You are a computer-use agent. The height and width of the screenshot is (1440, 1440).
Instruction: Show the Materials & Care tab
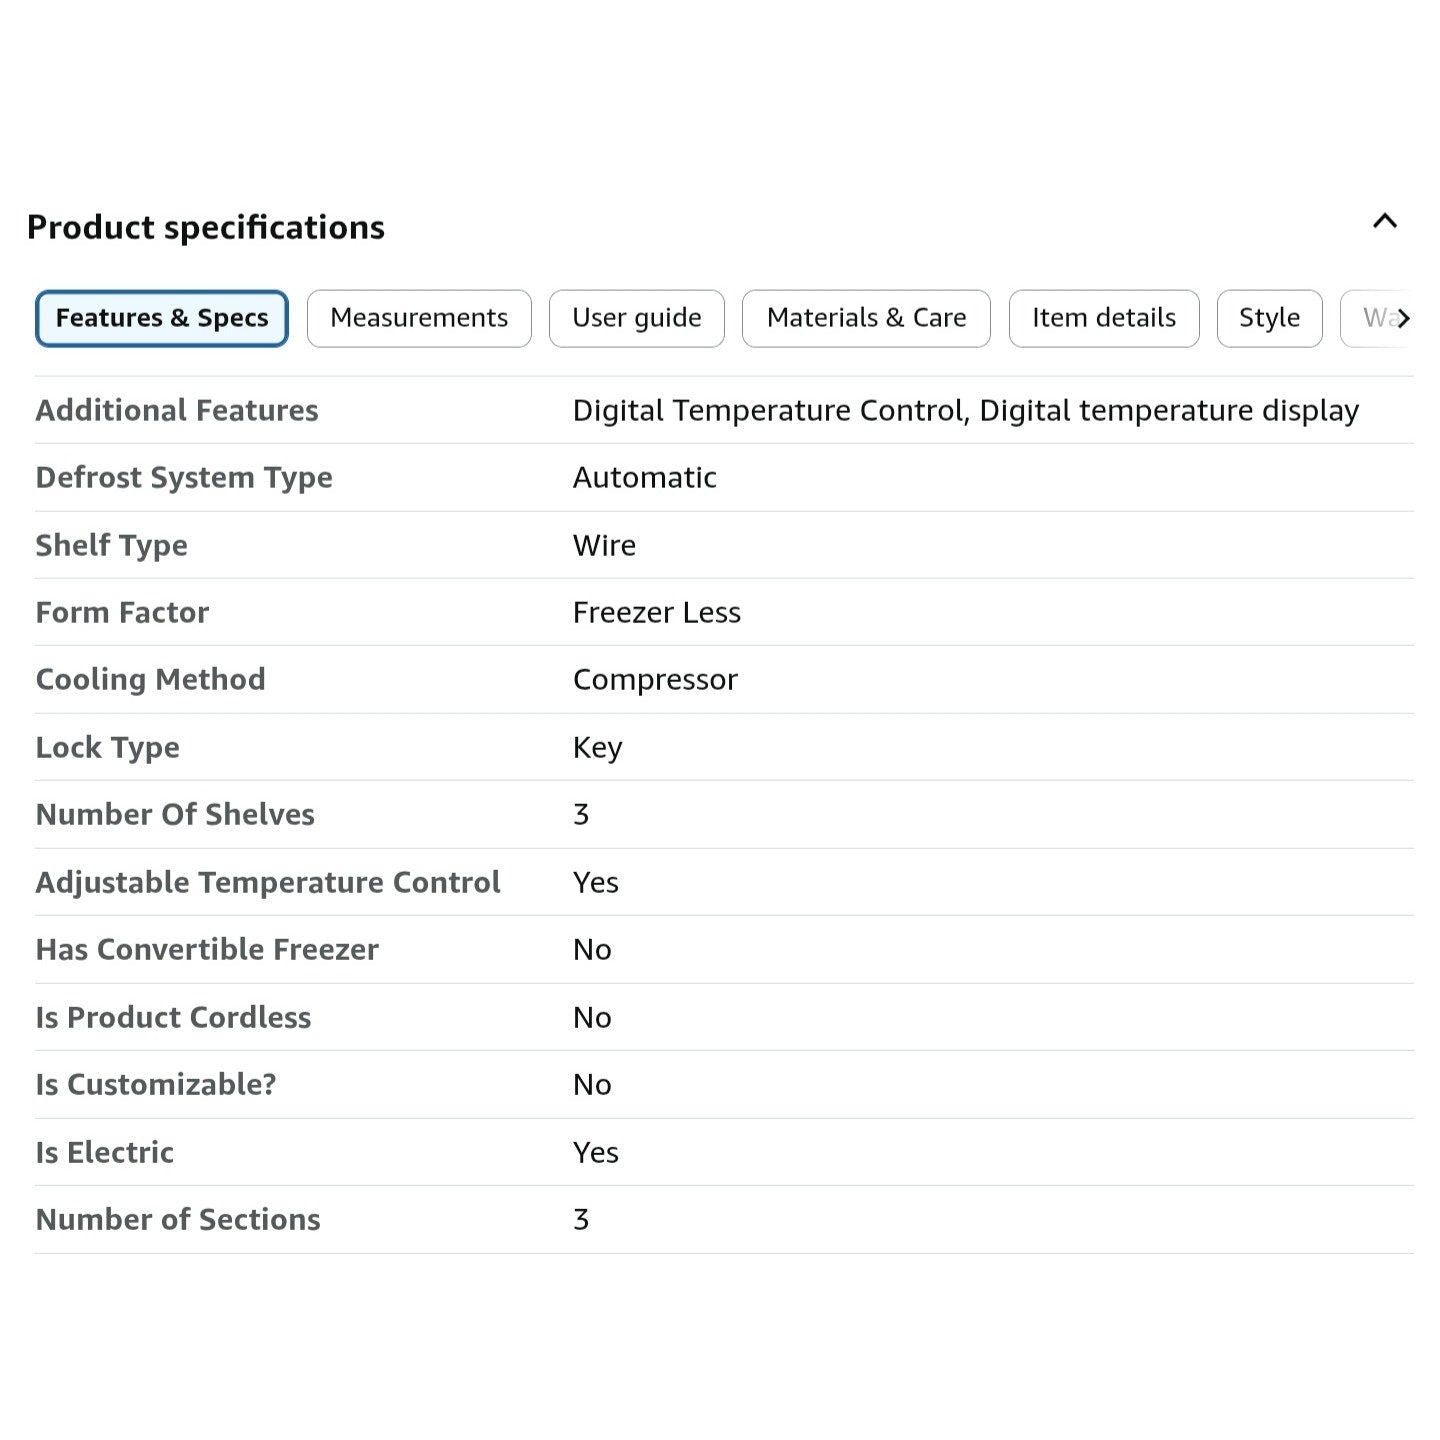[866, 318]
